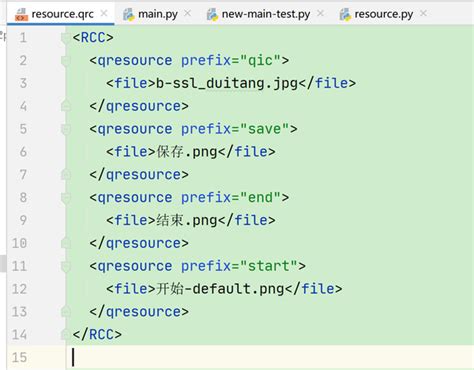Click the new-main-test.py Python file icon

[212, 15]
